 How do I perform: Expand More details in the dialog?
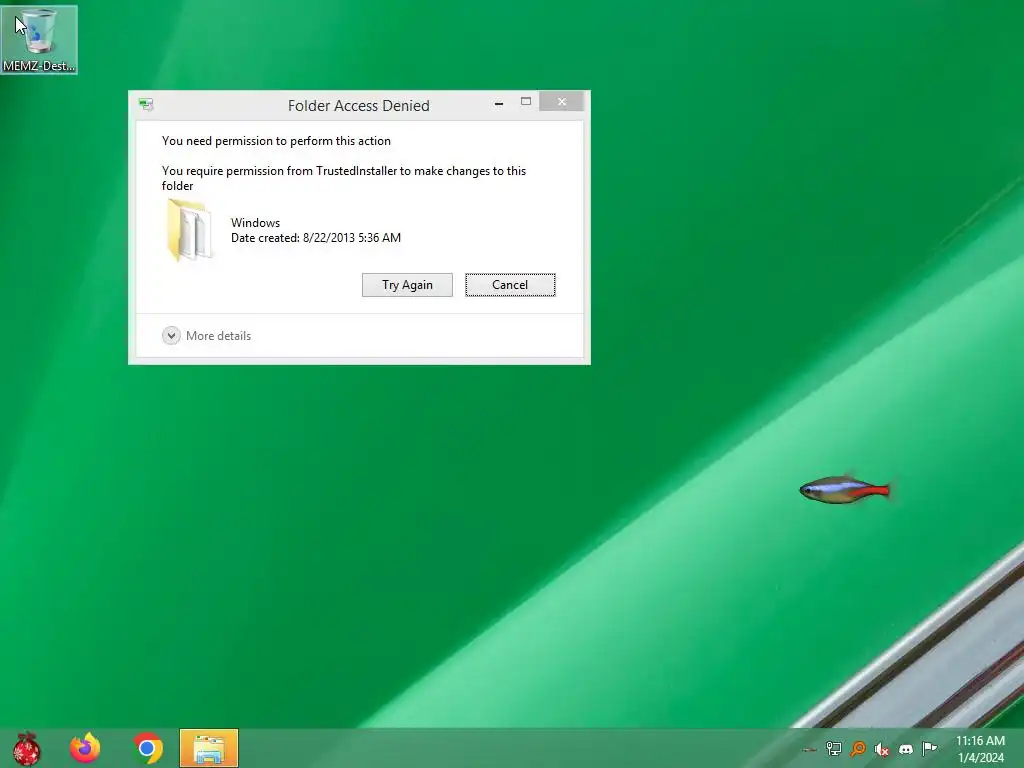point(206,336)
